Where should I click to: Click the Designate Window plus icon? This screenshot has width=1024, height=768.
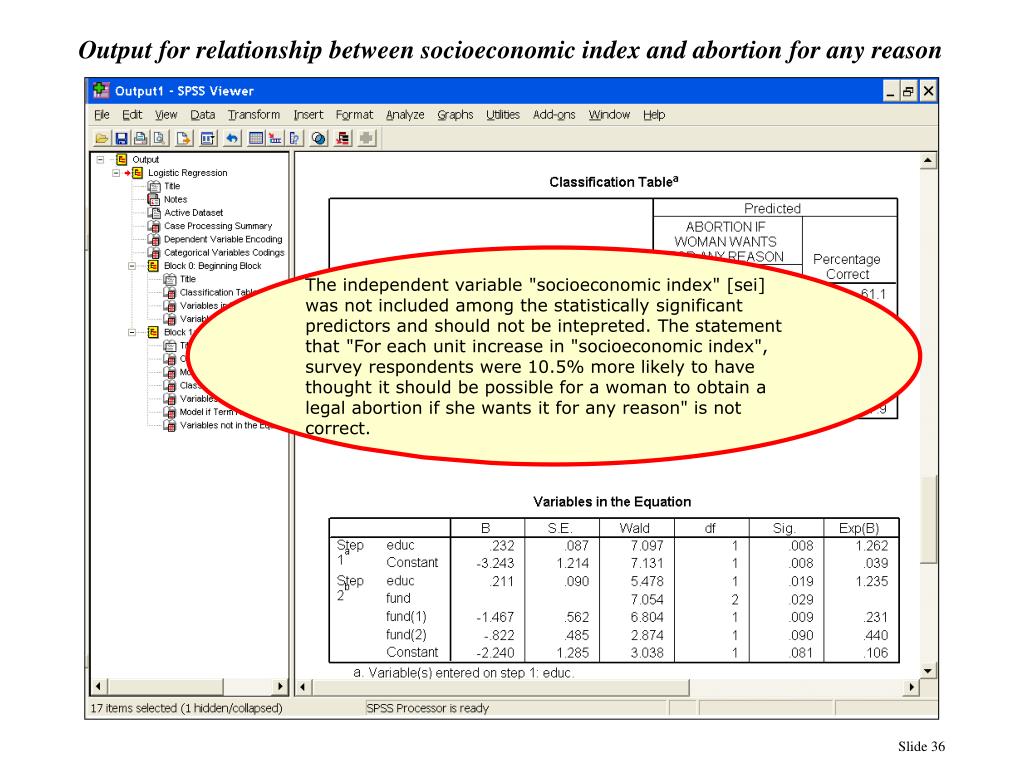tap(366, 138)
